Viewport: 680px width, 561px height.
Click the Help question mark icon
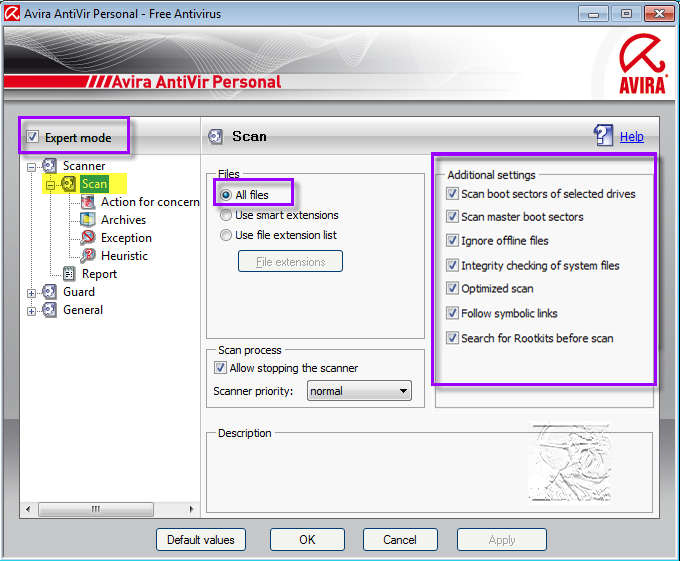tap(603, 136)
